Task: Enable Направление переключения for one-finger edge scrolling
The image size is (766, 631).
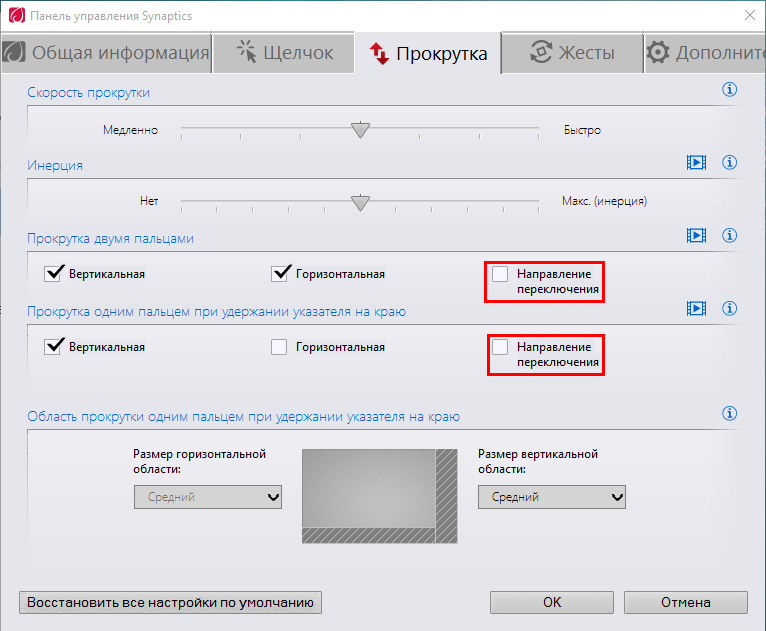Action: [x=500, y=347]
